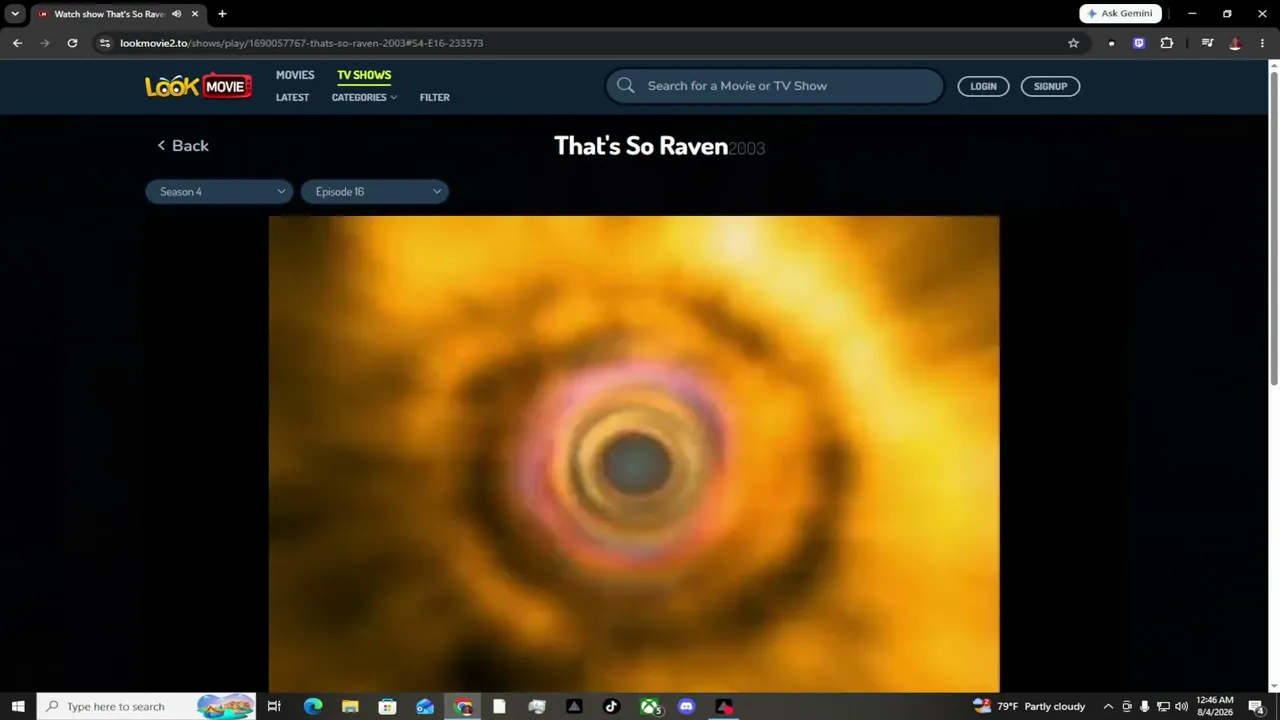Click the search magnifier icon in the LookMovie search bar

(626, 86)
